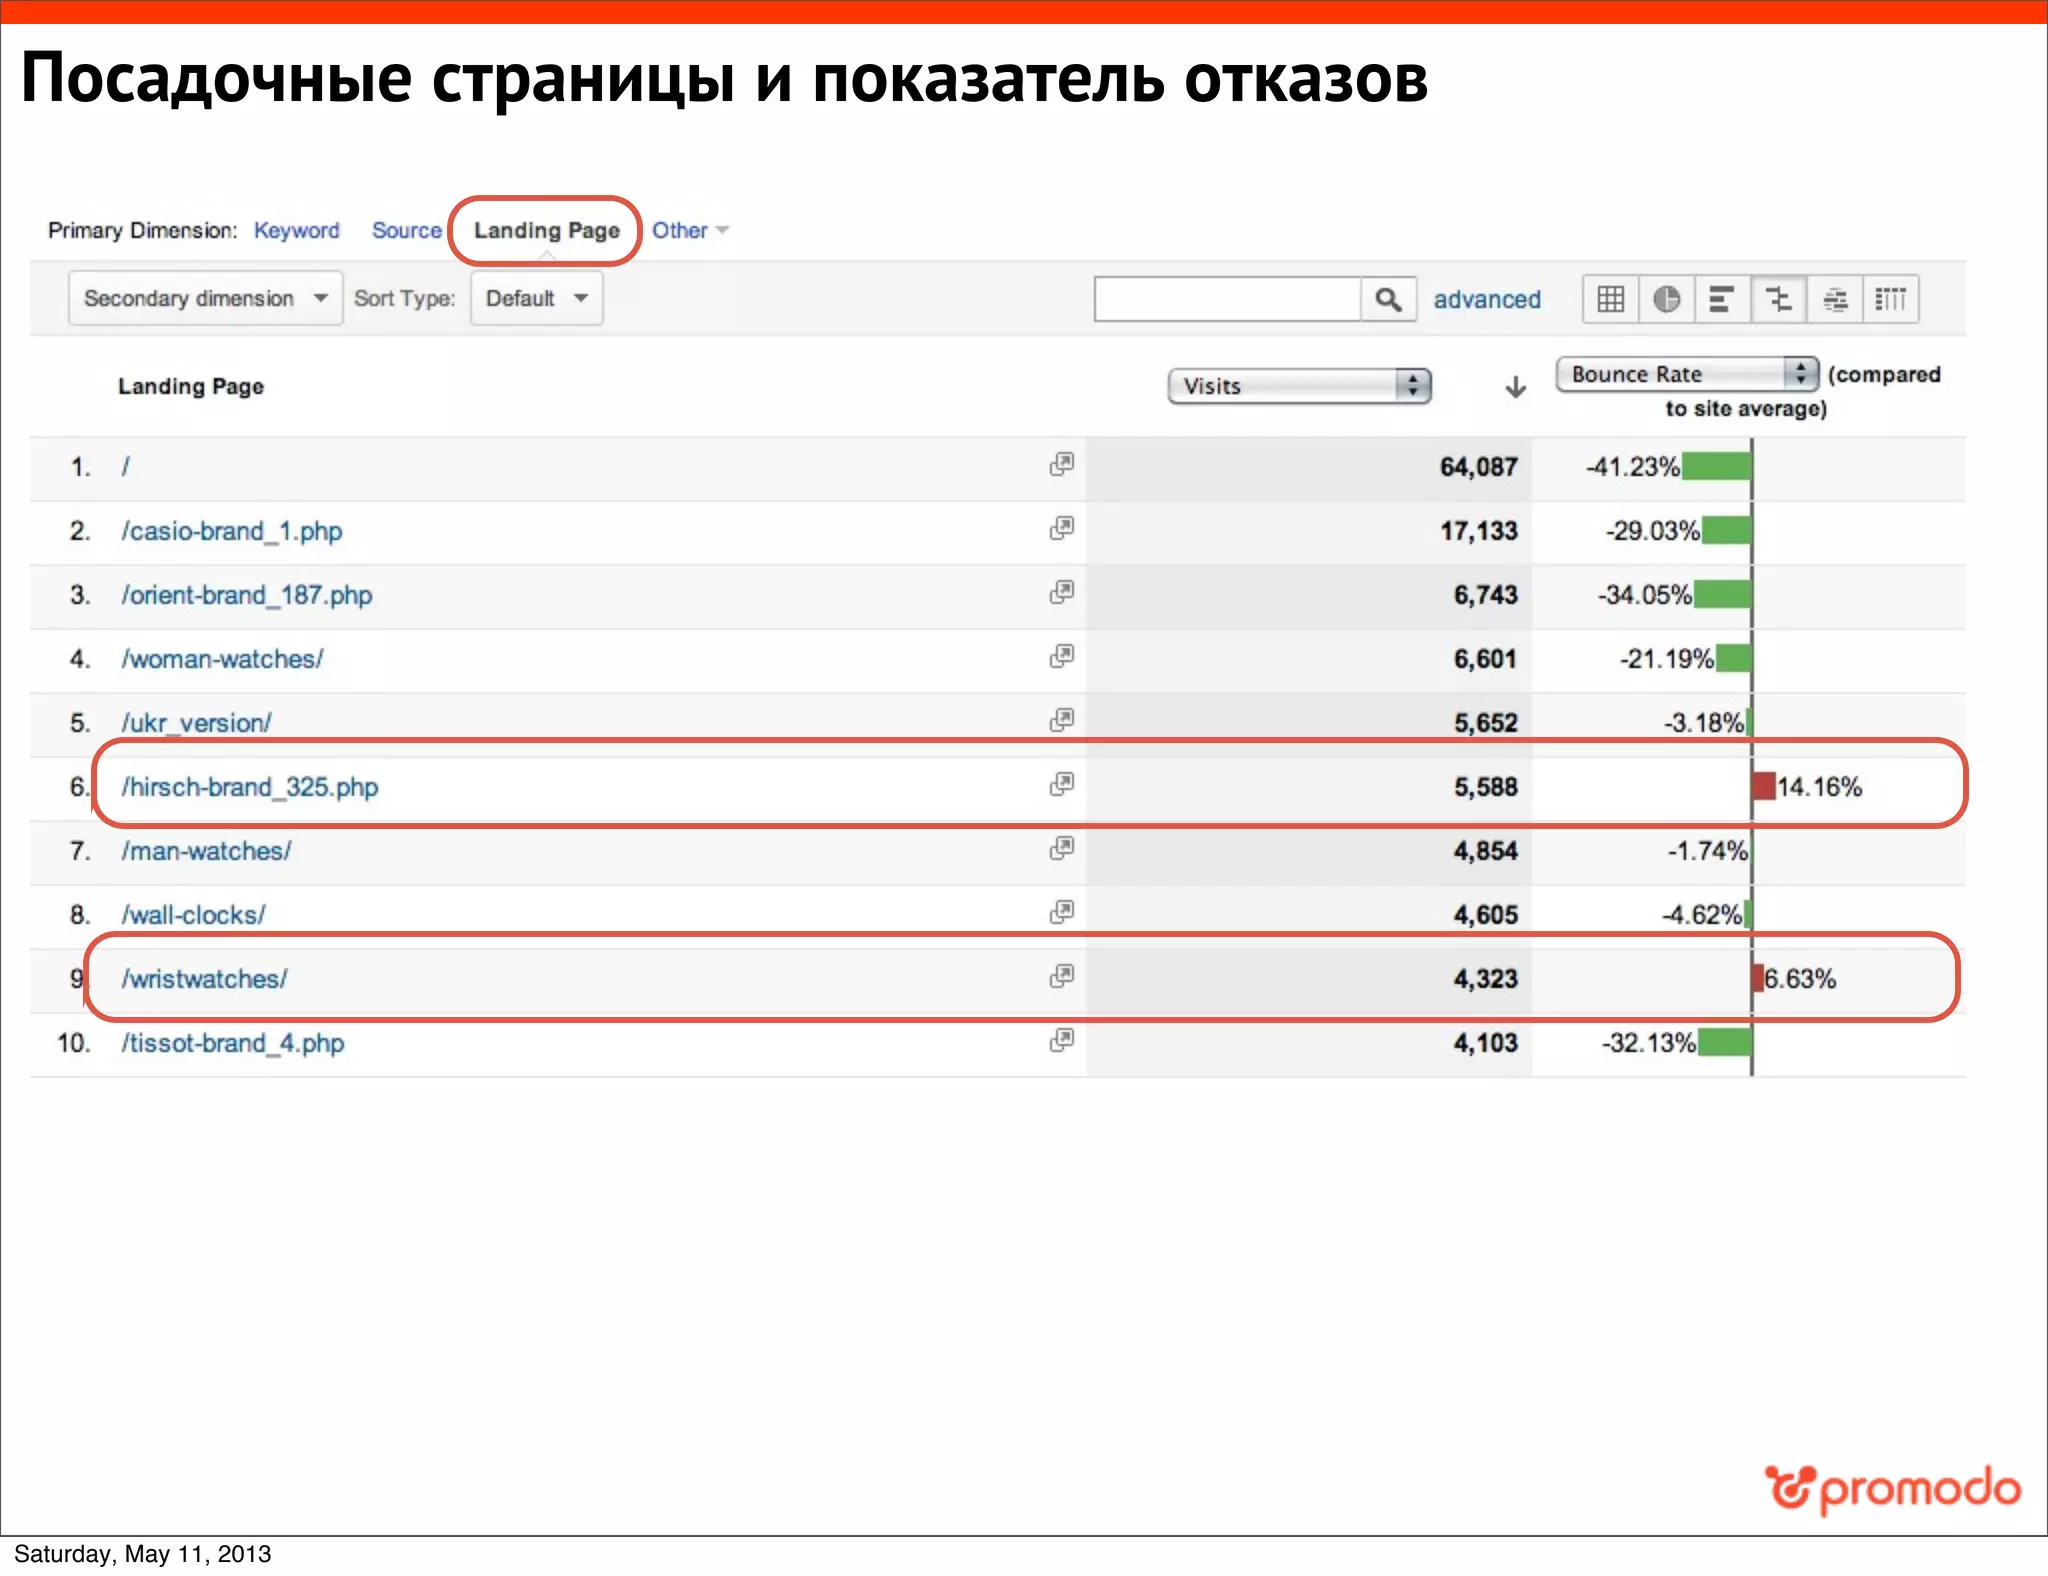This screenshot has width=2048, height=1576.
Task: Open the Visits metric selector
Action: pos(1299,386)
